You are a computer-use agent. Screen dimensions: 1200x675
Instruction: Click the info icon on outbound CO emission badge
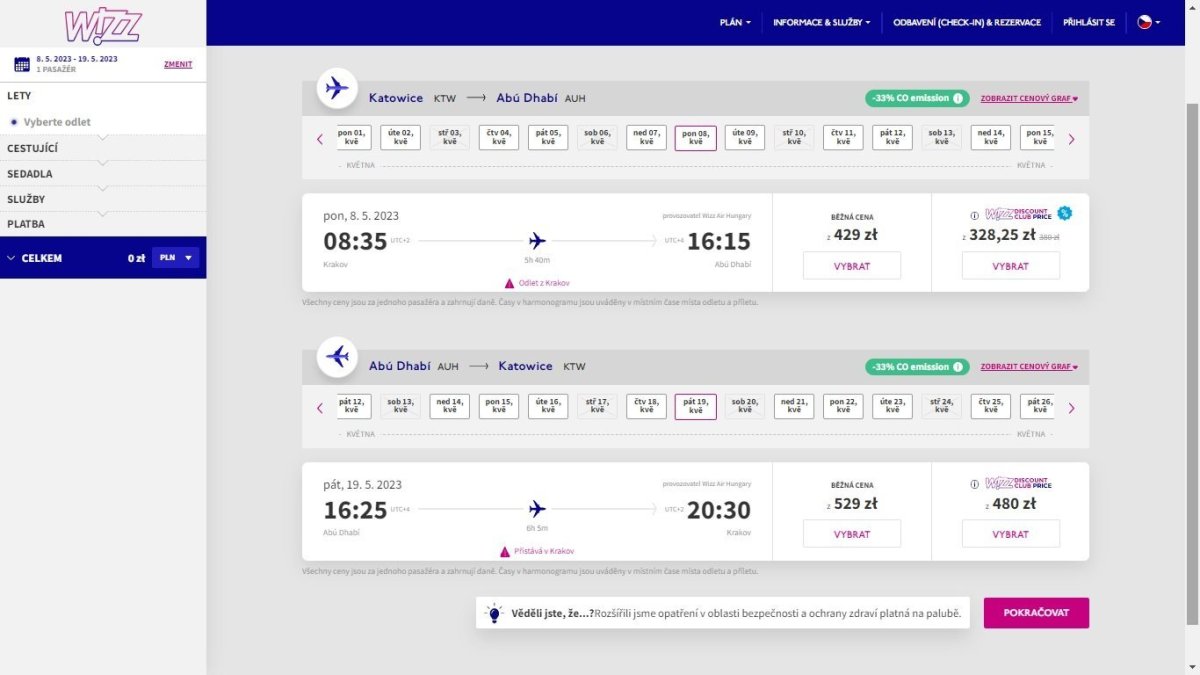pos(957,98)
